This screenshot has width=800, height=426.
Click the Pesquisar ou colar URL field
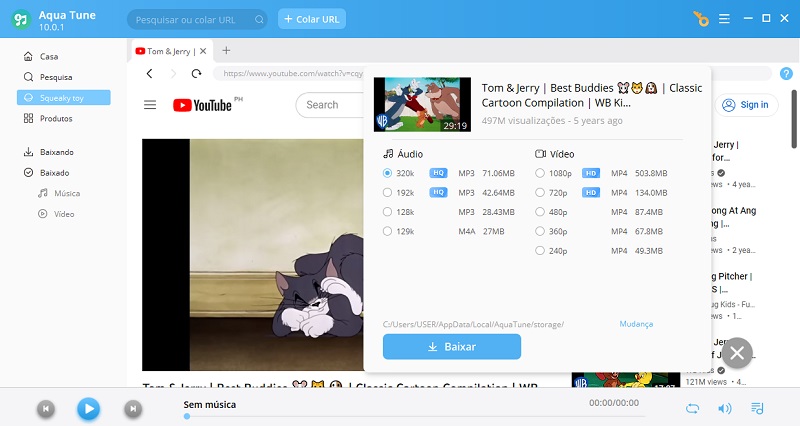pyautogui.click(x=197, y=19)
